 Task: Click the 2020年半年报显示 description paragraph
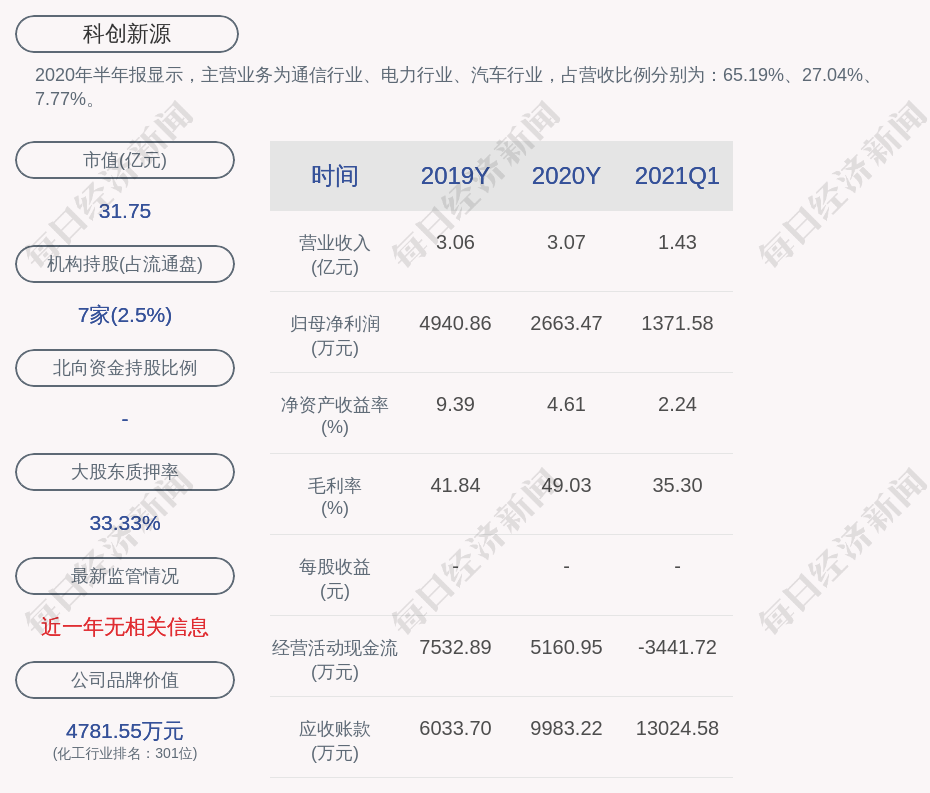tap(454, 87)
